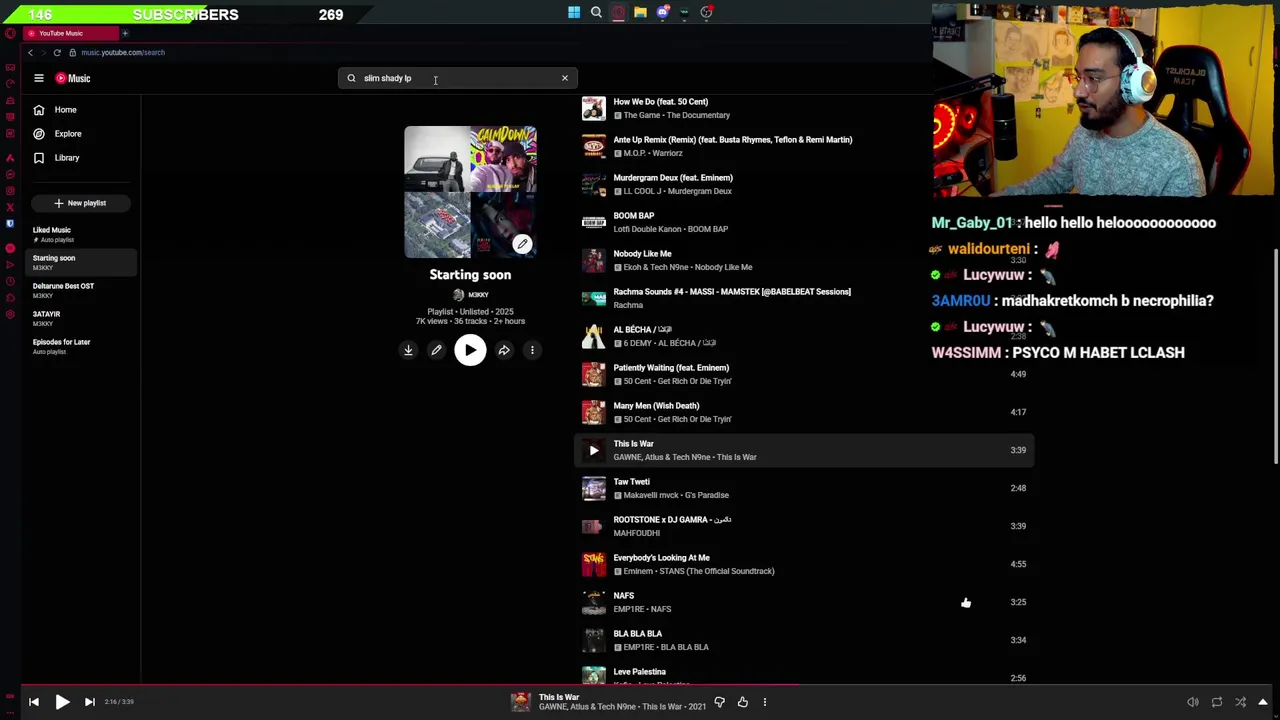1280x720 pixels.
Task: Open the playlist more options menu
Action: point(532,350)
